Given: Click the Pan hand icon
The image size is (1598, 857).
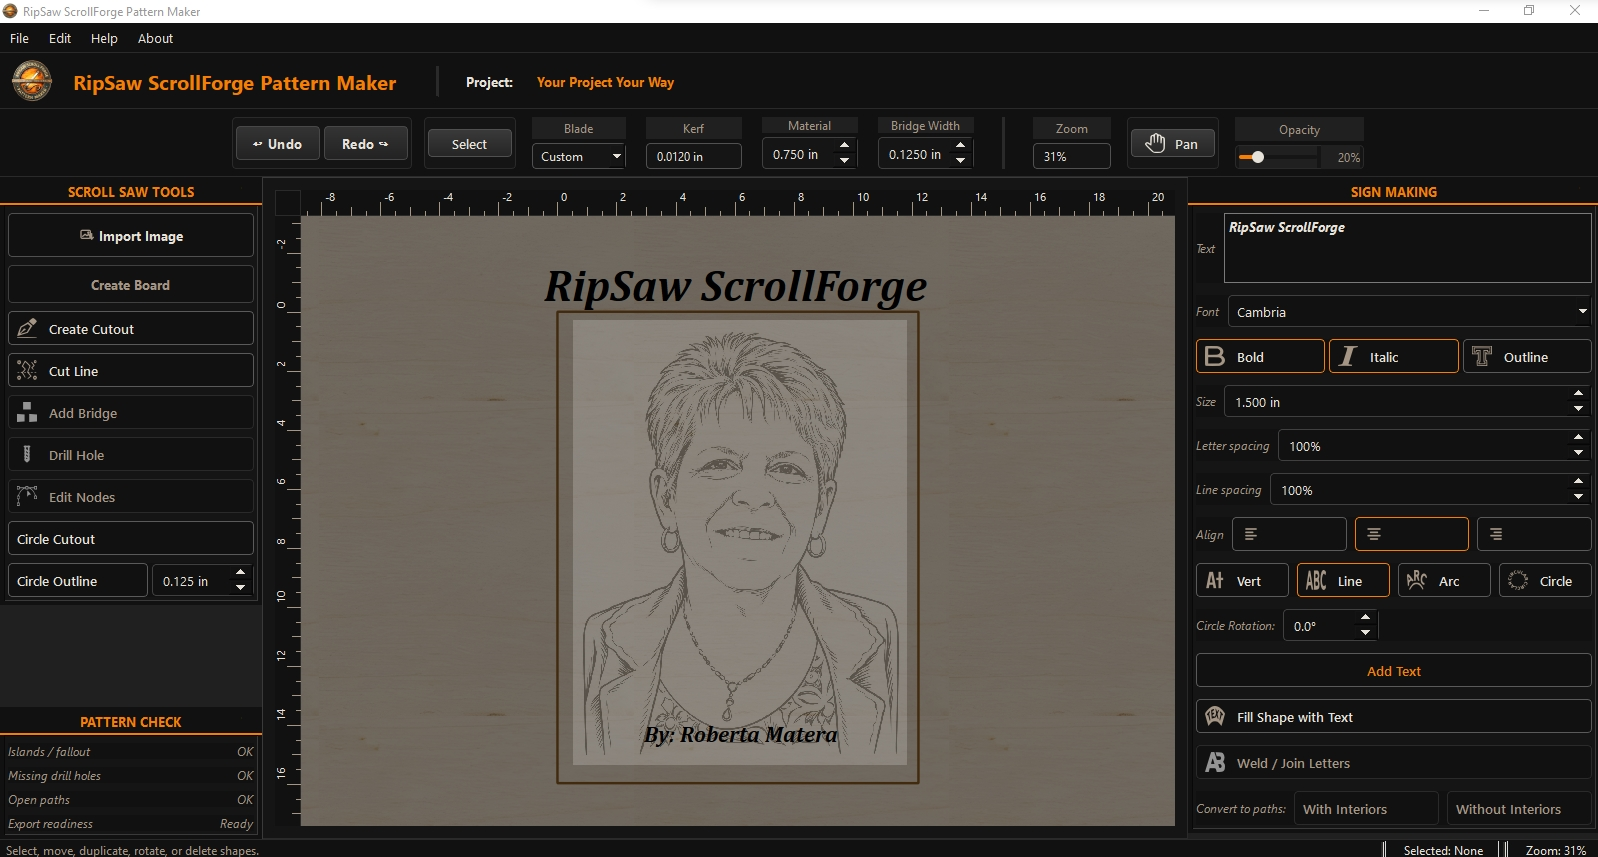Looking at the screenshot, I should (x=1155, y=143).
